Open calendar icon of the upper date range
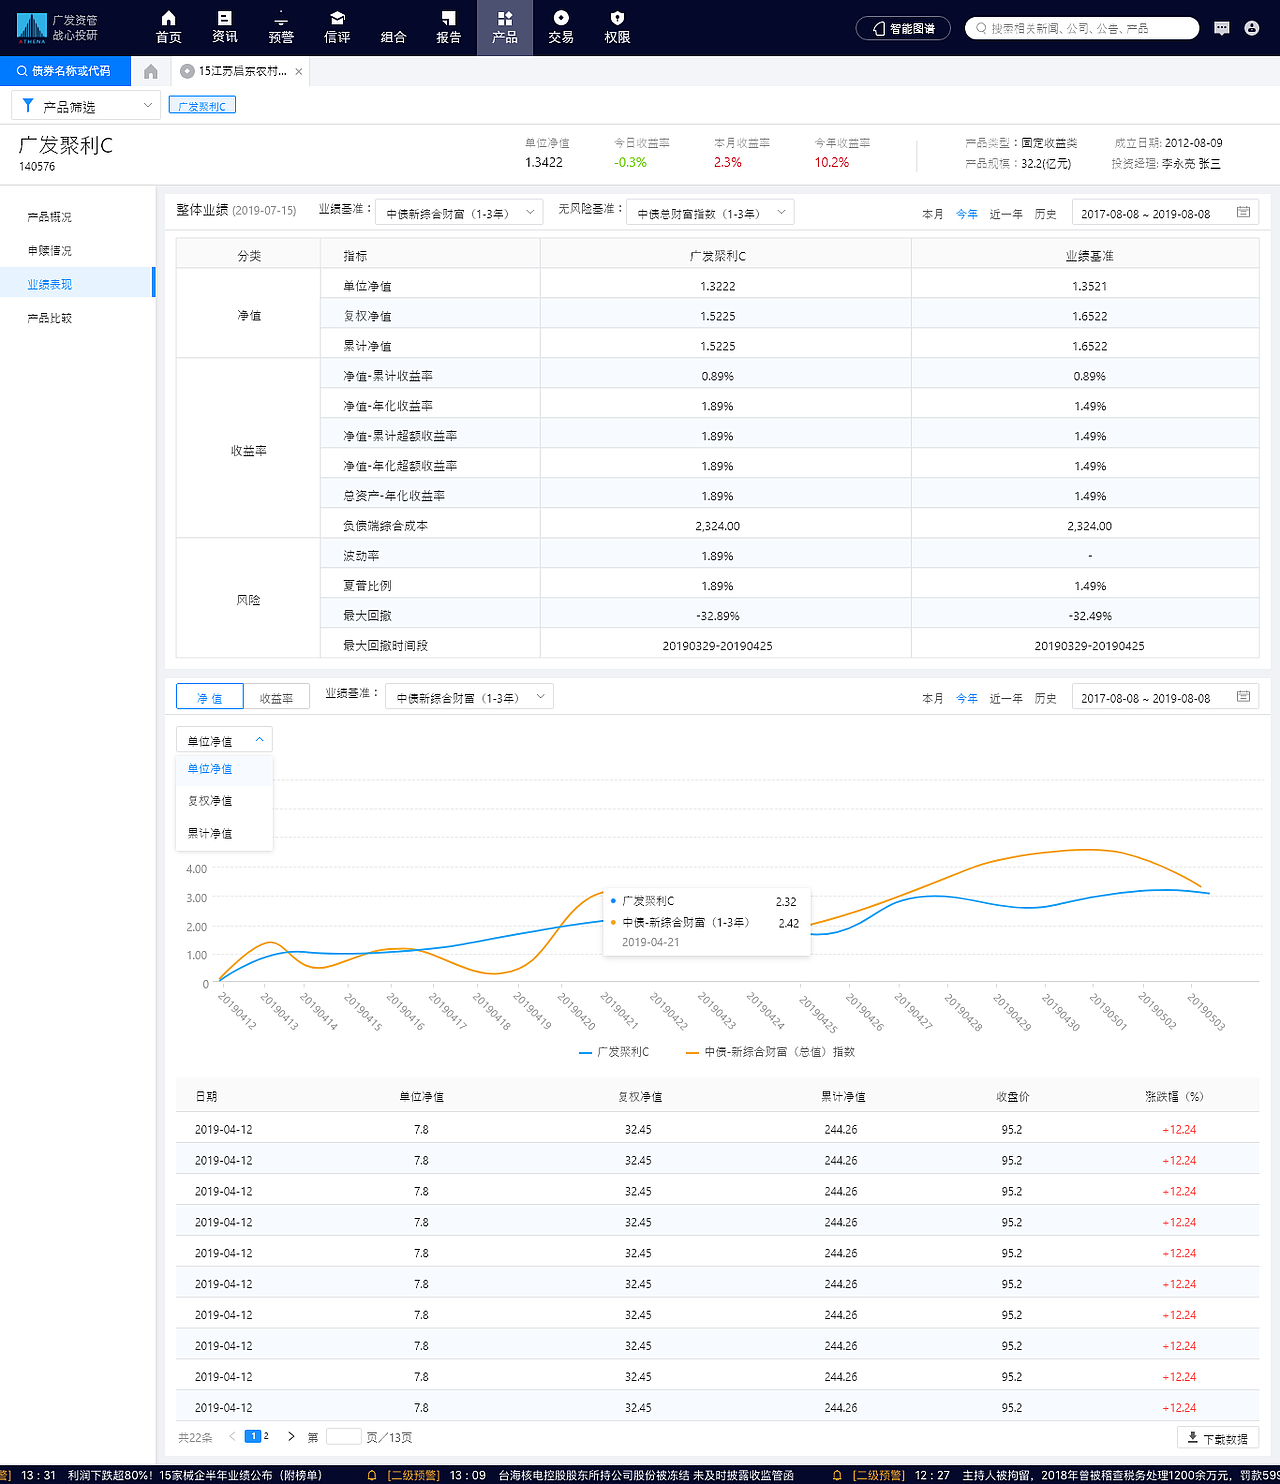Image resolution: width=1280 pixels, height=1484 pixels. click(1243, 212)
